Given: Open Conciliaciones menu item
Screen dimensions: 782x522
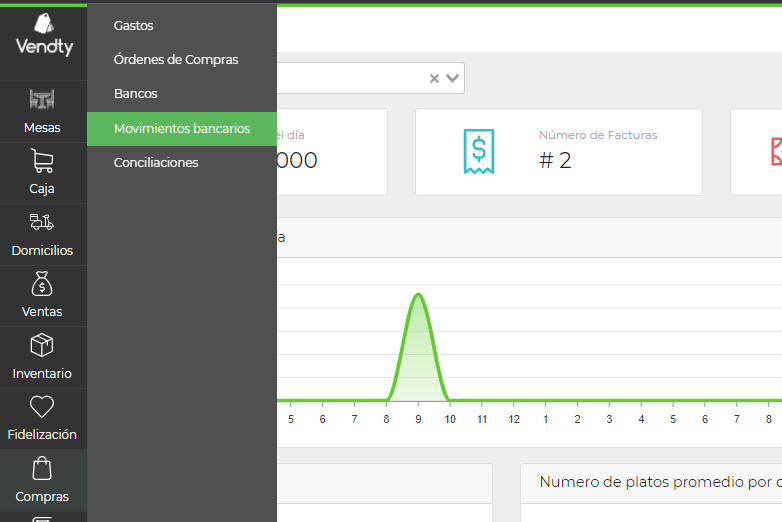Looking at the screenshot, I should point(156,163).
